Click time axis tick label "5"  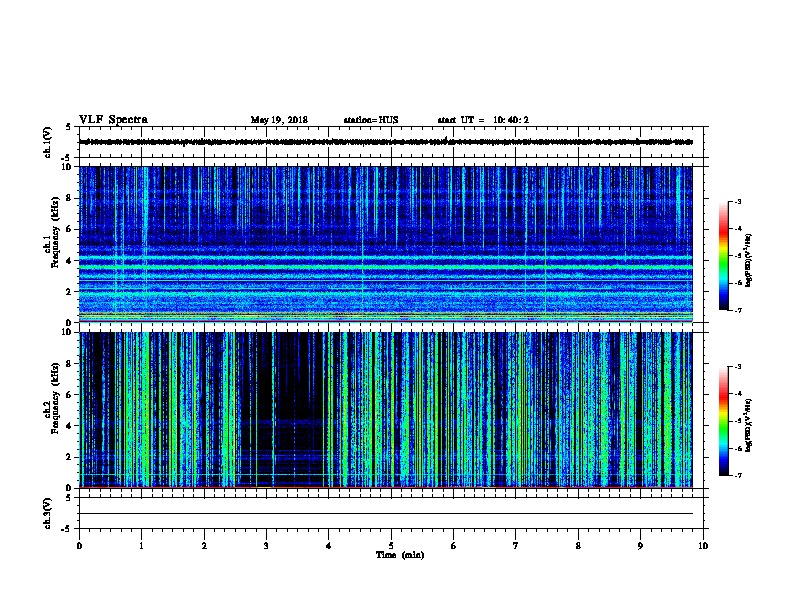point(391,546)
